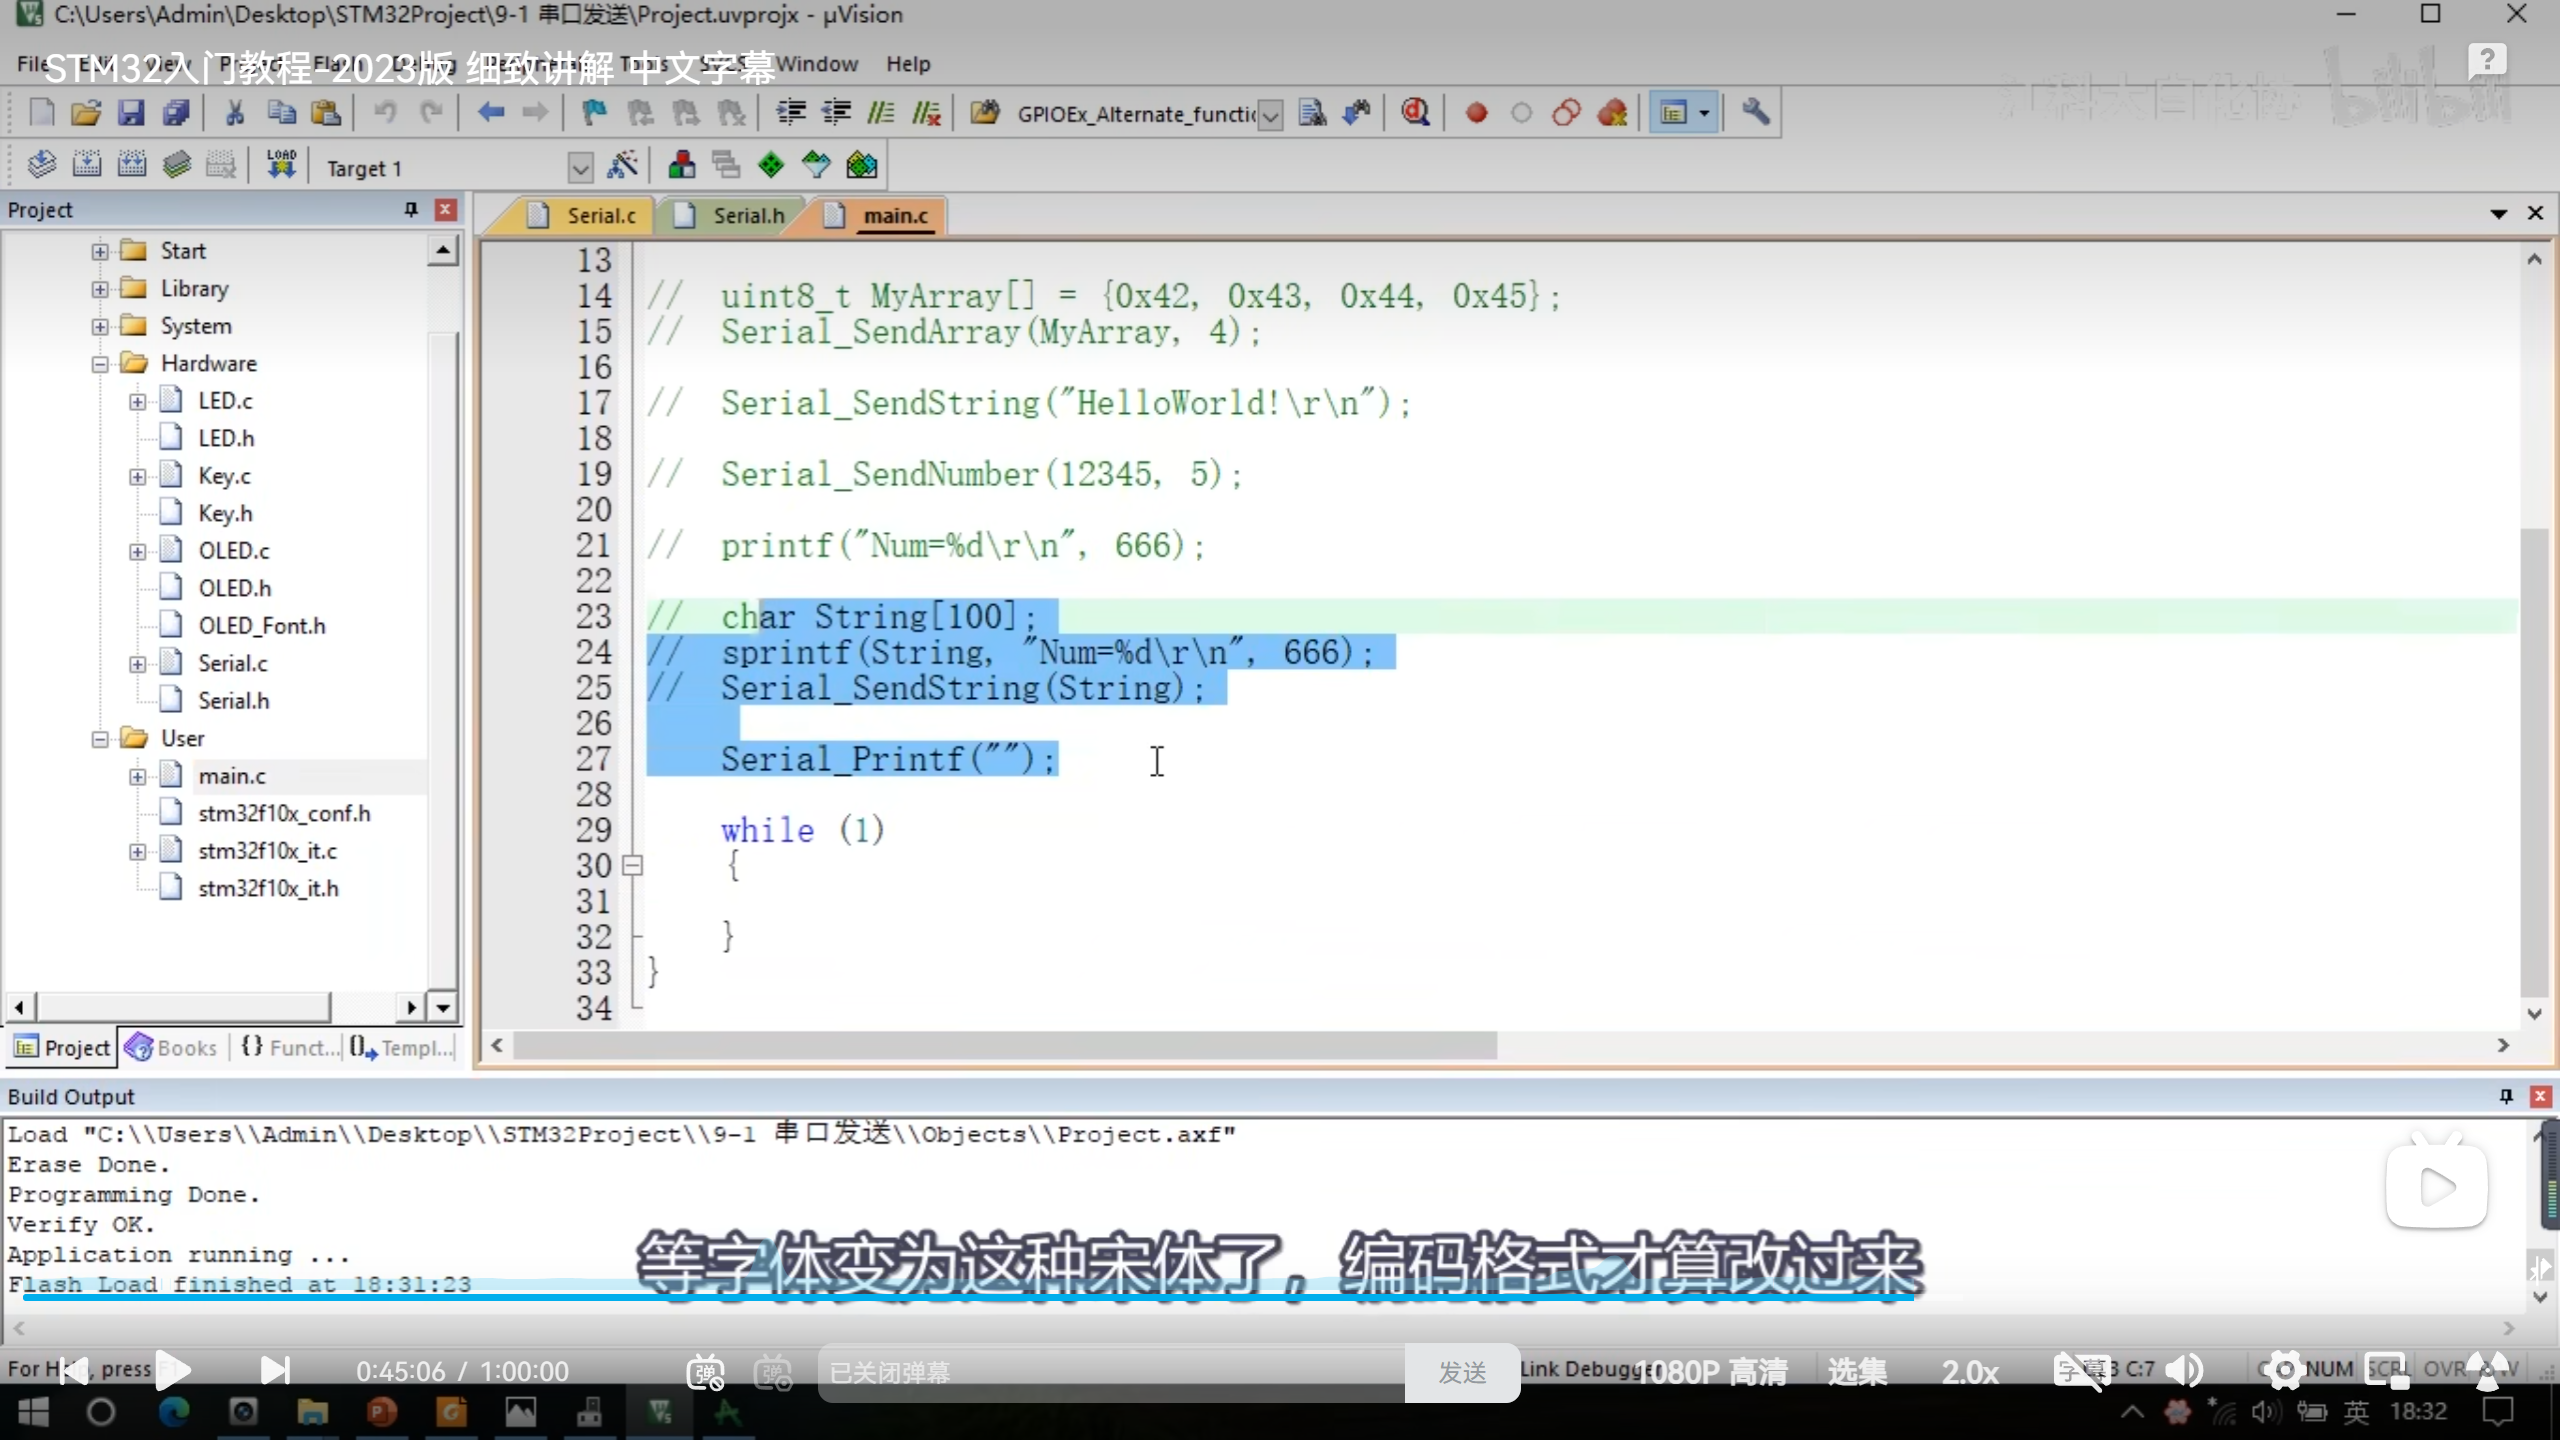
Task: Click the Download to flash LOAD icon
Action: [x=281, y=165]
